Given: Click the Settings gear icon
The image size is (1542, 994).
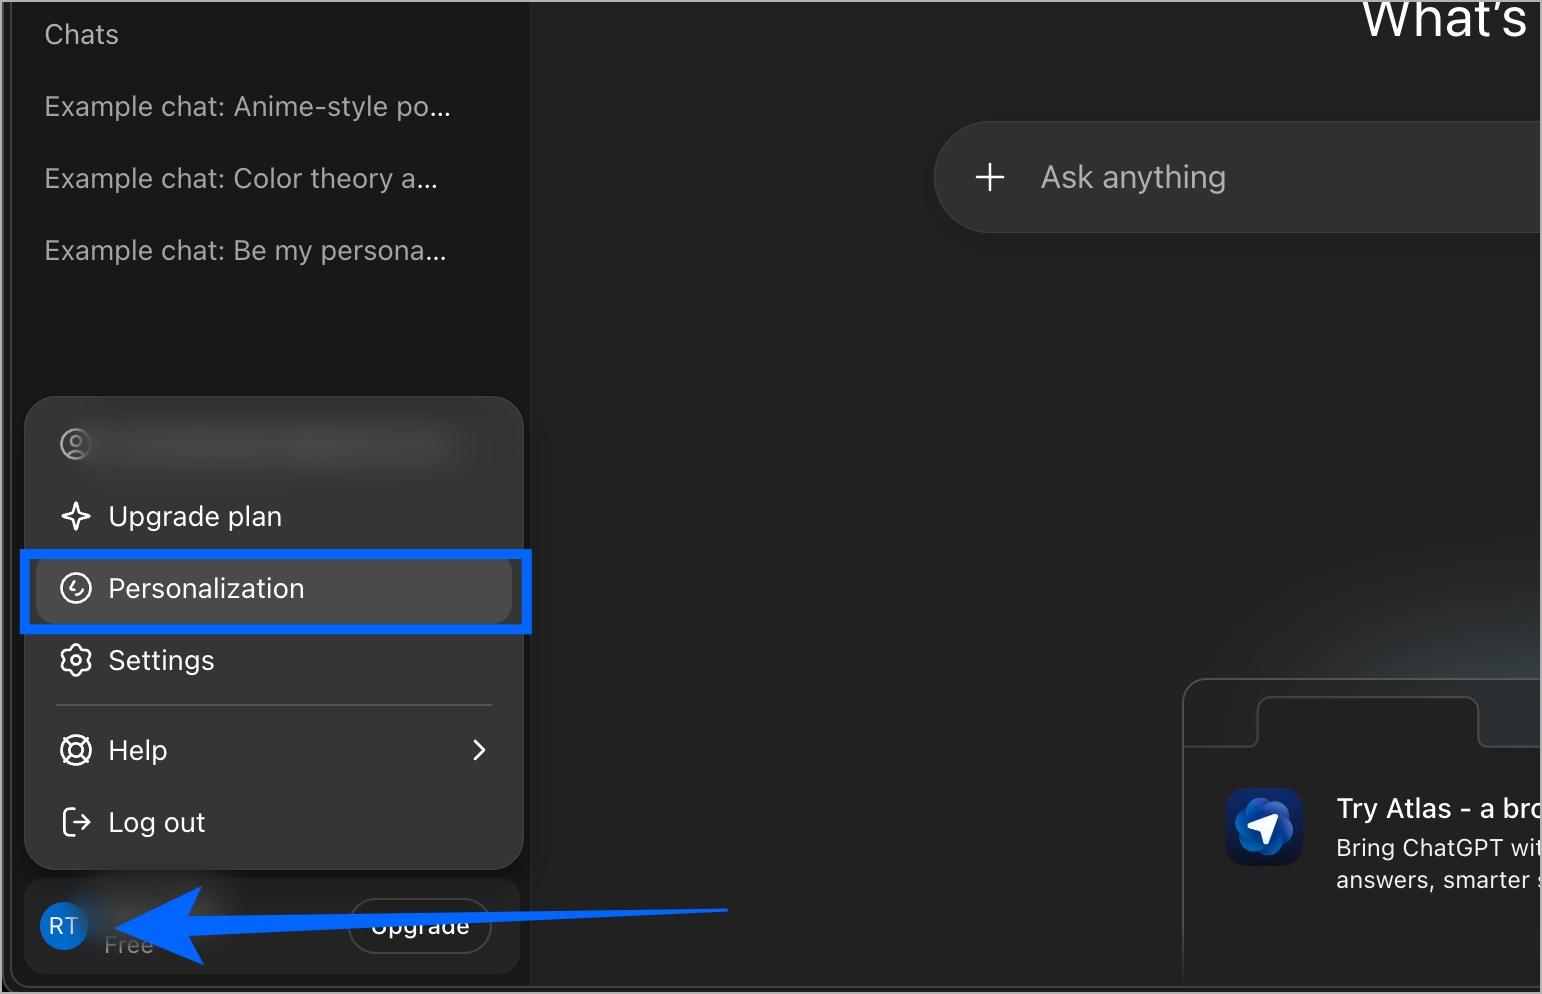Looking at the screenshot, I should [75, 660].
